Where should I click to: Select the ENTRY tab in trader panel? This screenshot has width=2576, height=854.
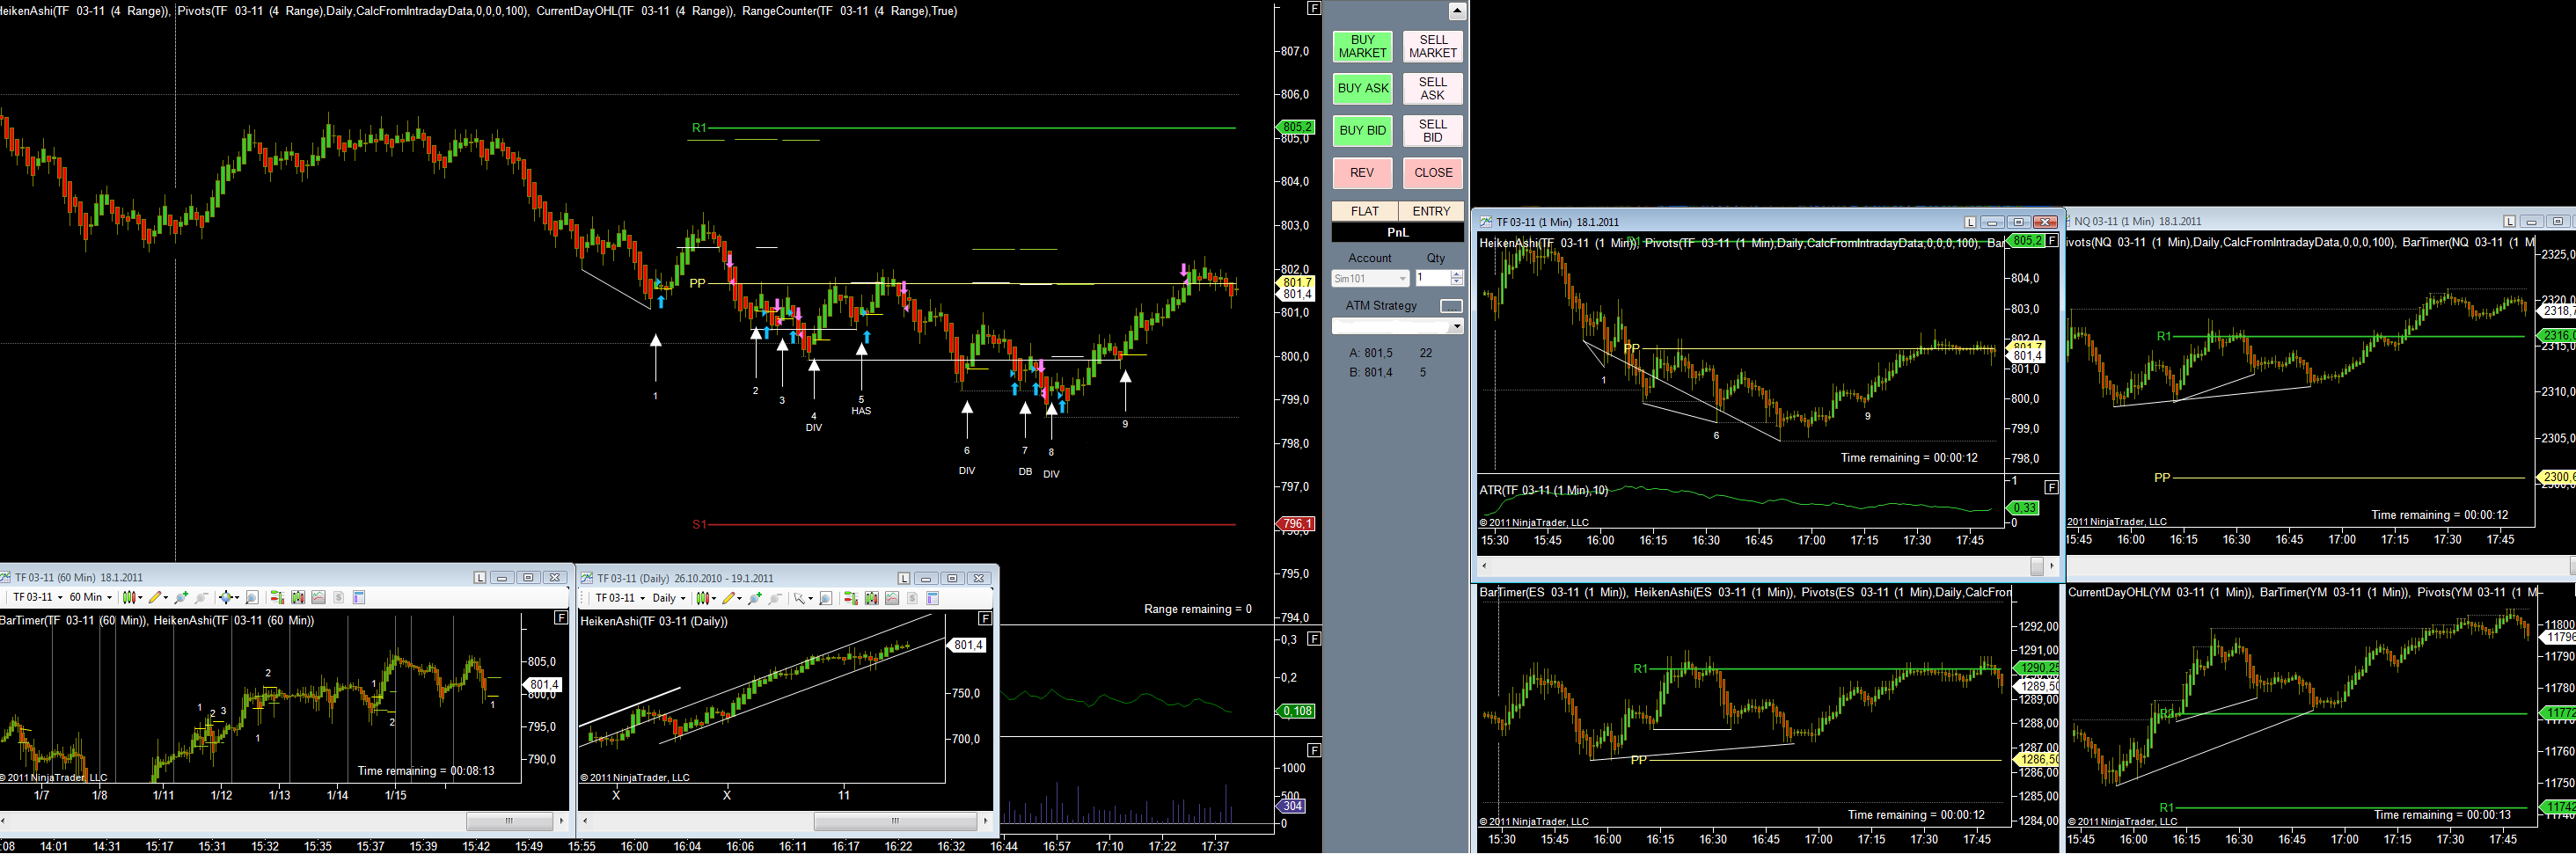[1431, 212]
